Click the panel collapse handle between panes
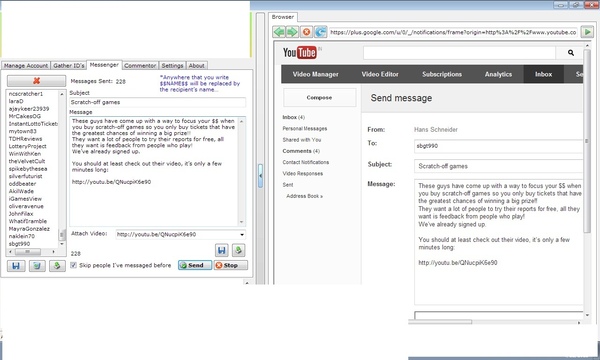The image size is (600, 360). [x=261, y=176]
